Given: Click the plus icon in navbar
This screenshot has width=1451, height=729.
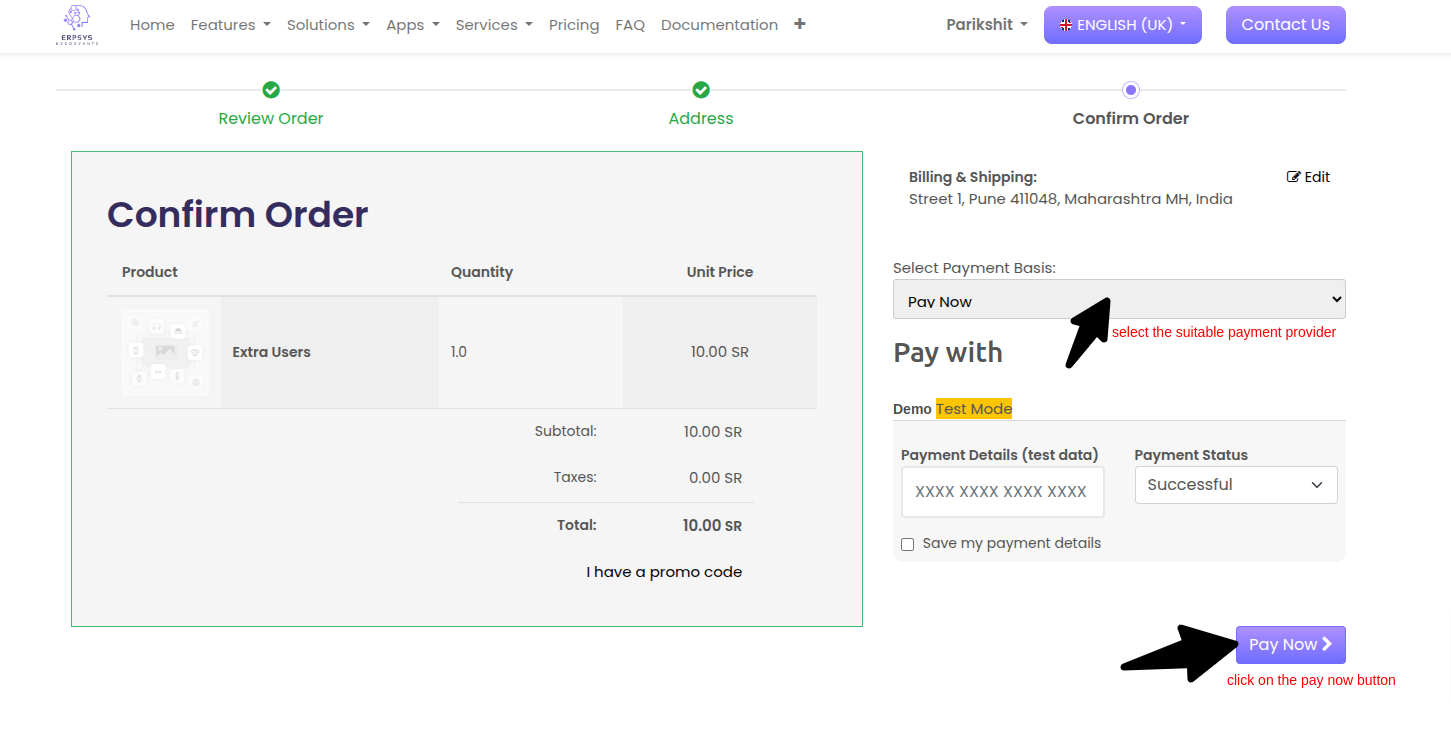Looking at the screenshot, I should (x=799, y=24).
